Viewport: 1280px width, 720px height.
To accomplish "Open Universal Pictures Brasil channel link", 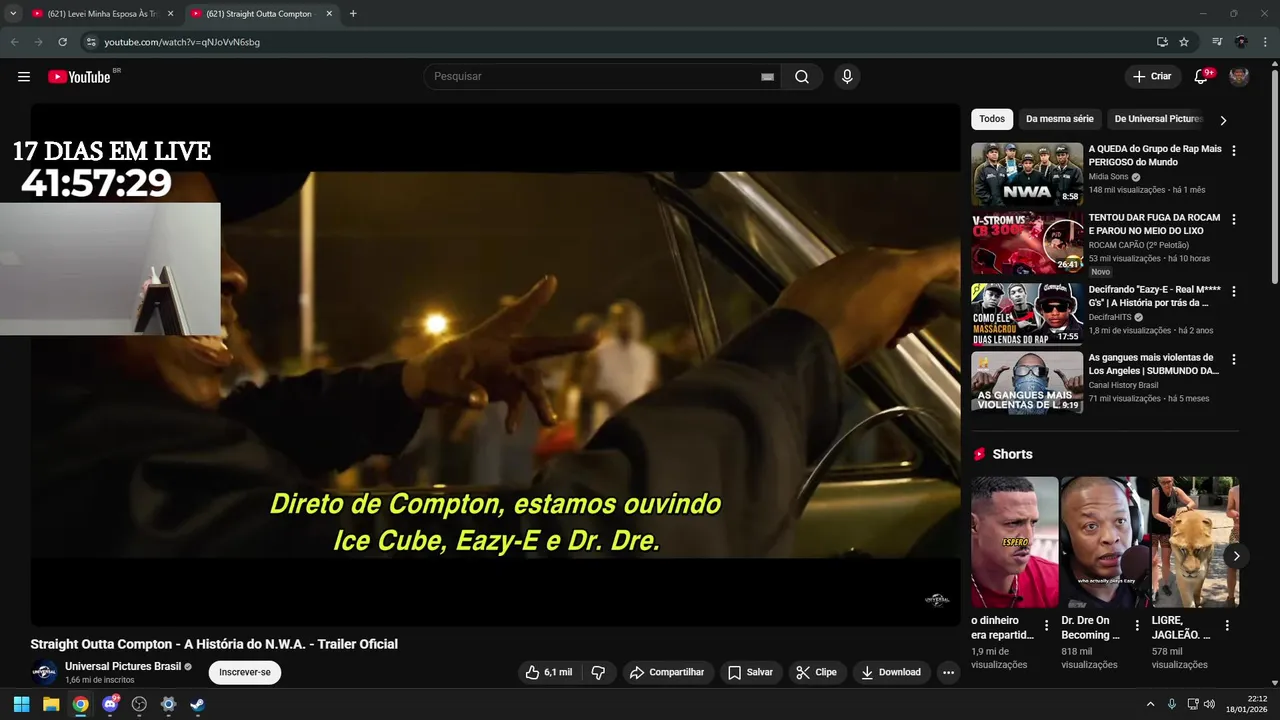I will click(123, 666).
